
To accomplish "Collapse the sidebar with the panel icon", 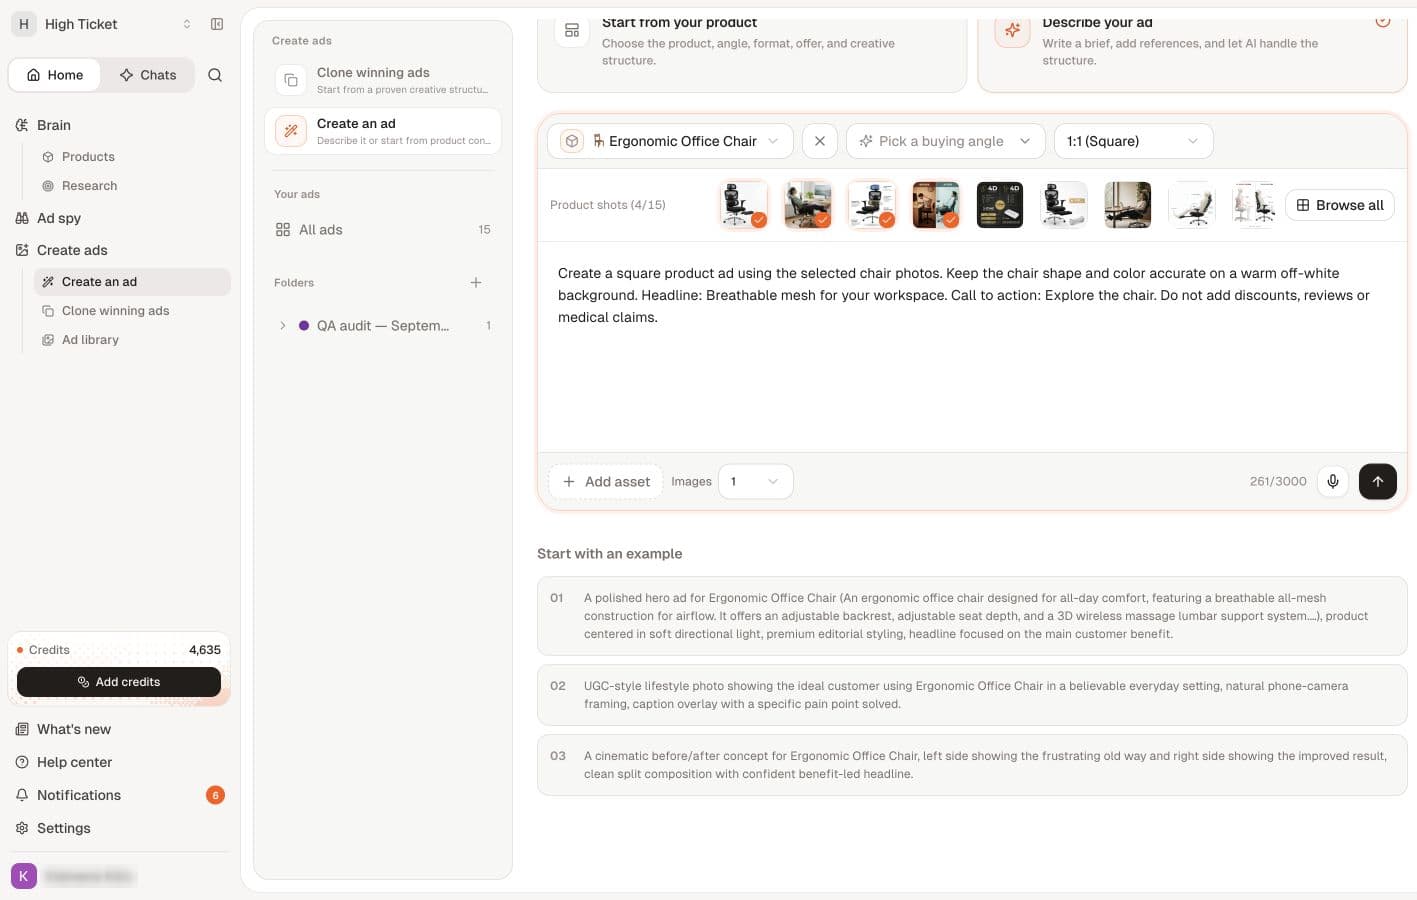I will tap(217, 24).
